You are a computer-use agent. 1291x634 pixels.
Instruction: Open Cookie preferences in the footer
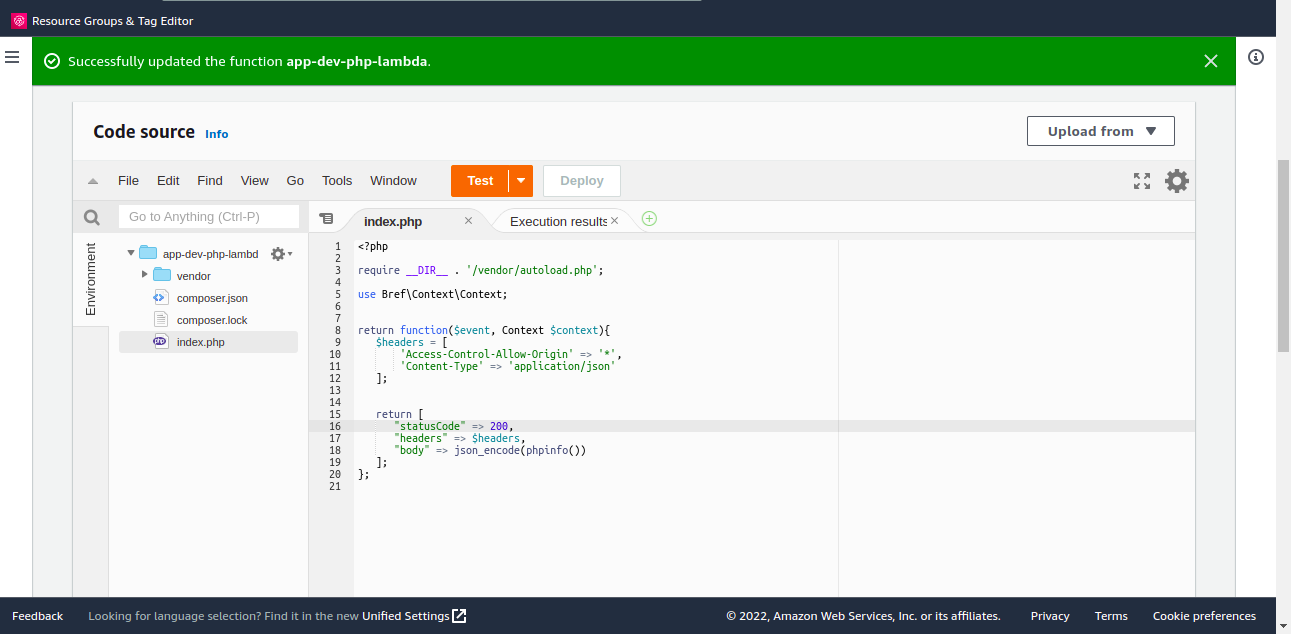[1204, 616]
